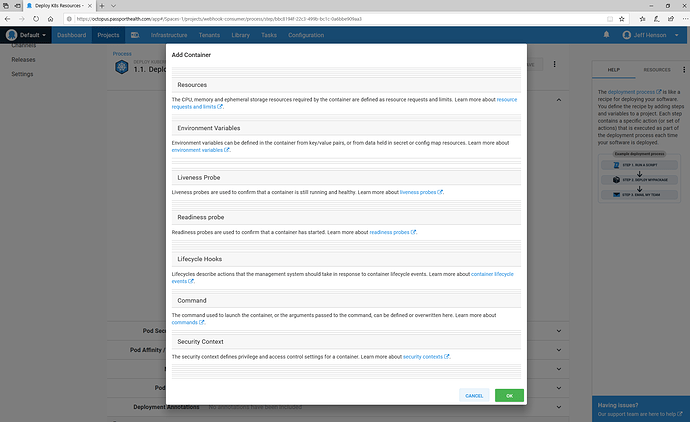690x422 pixels.
Task: Collapse the top step section chevron
Action: point(559,100)
